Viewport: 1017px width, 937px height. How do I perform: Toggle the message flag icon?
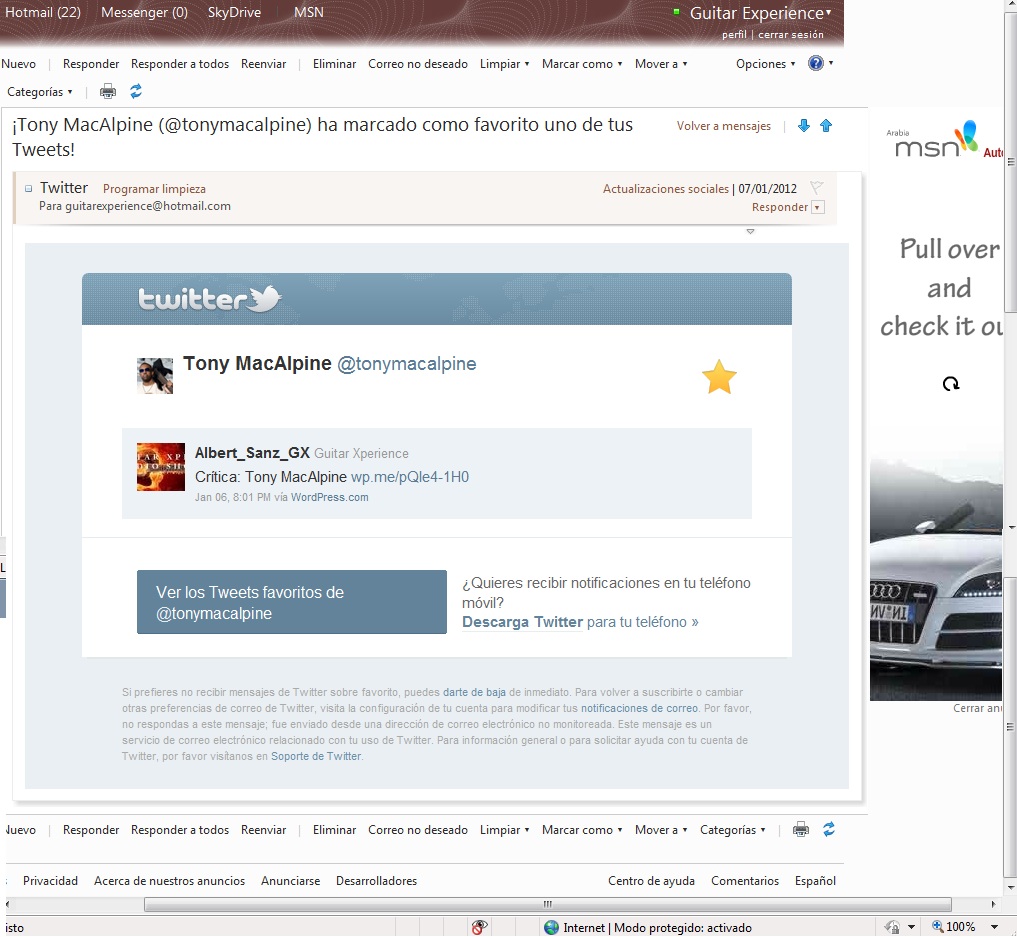coord(816,188)
